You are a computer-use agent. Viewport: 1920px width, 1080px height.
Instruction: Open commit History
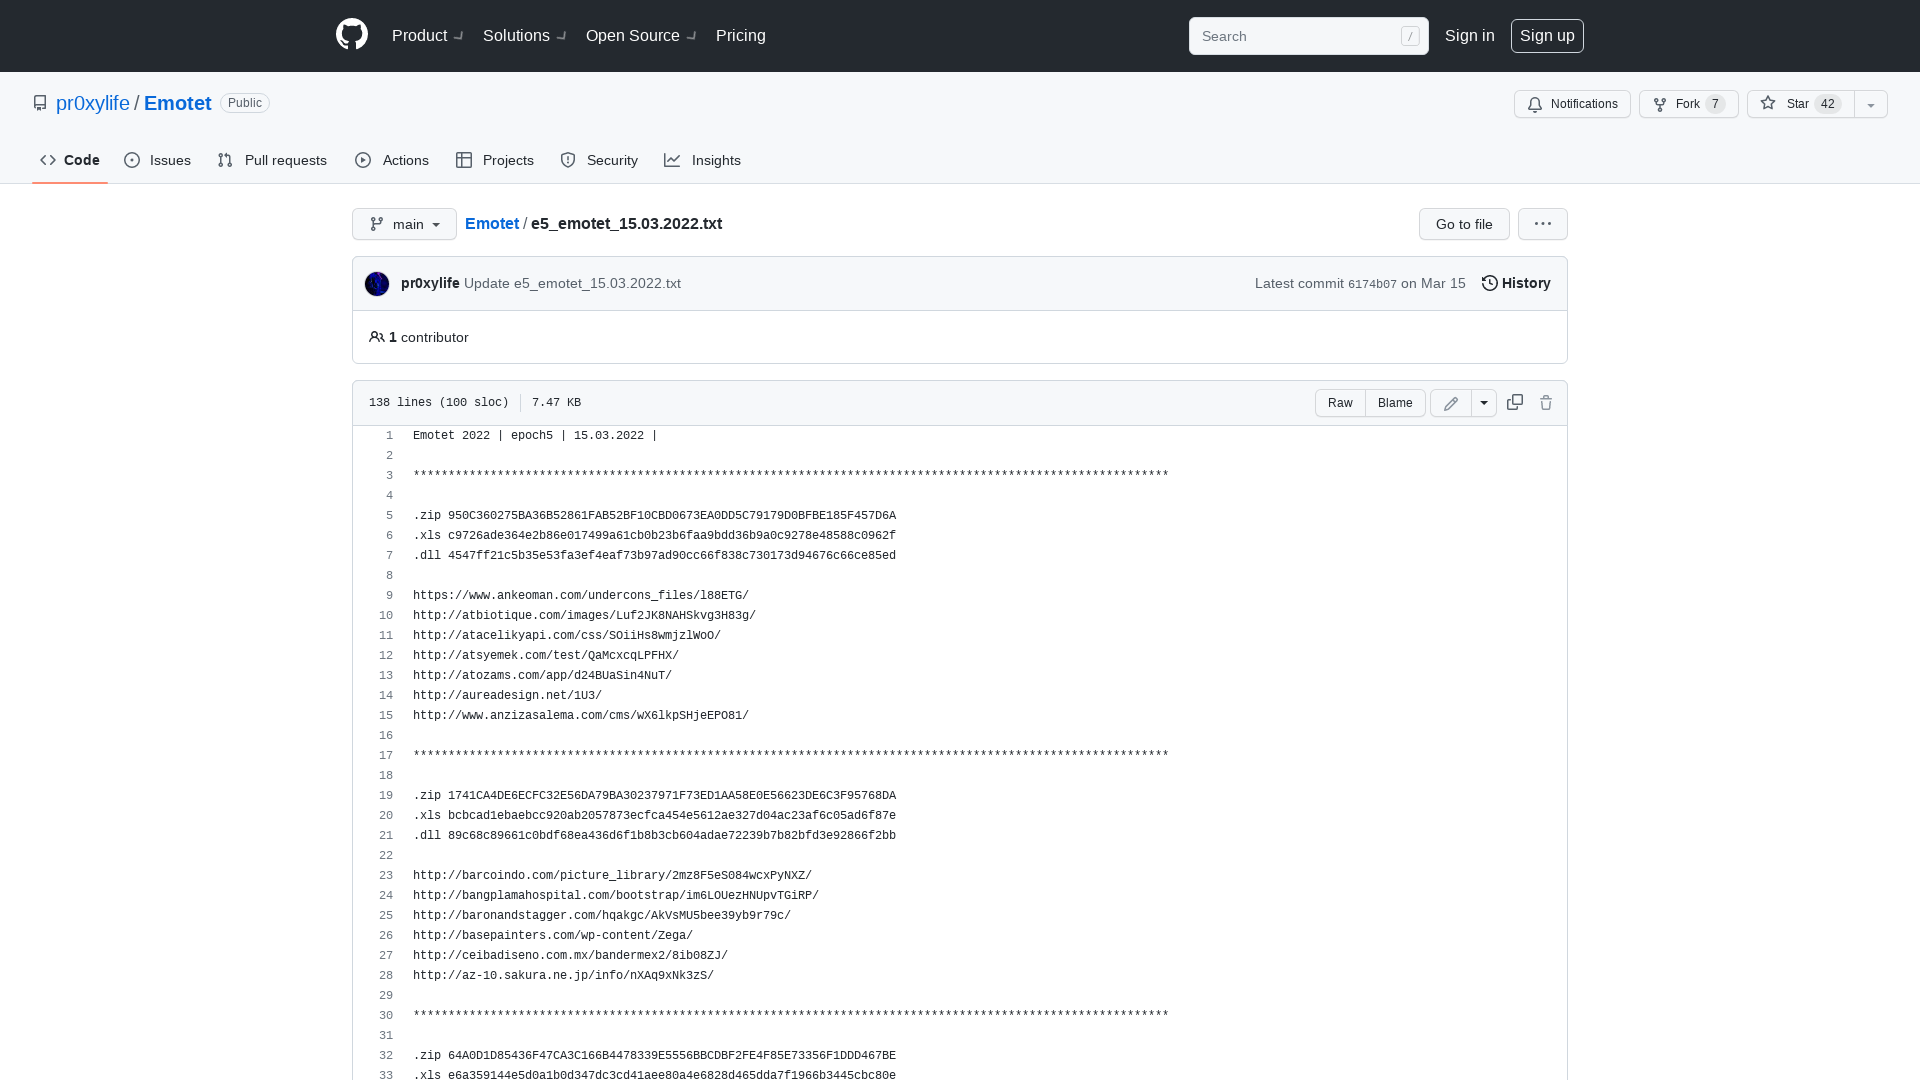click(1516, 283)
